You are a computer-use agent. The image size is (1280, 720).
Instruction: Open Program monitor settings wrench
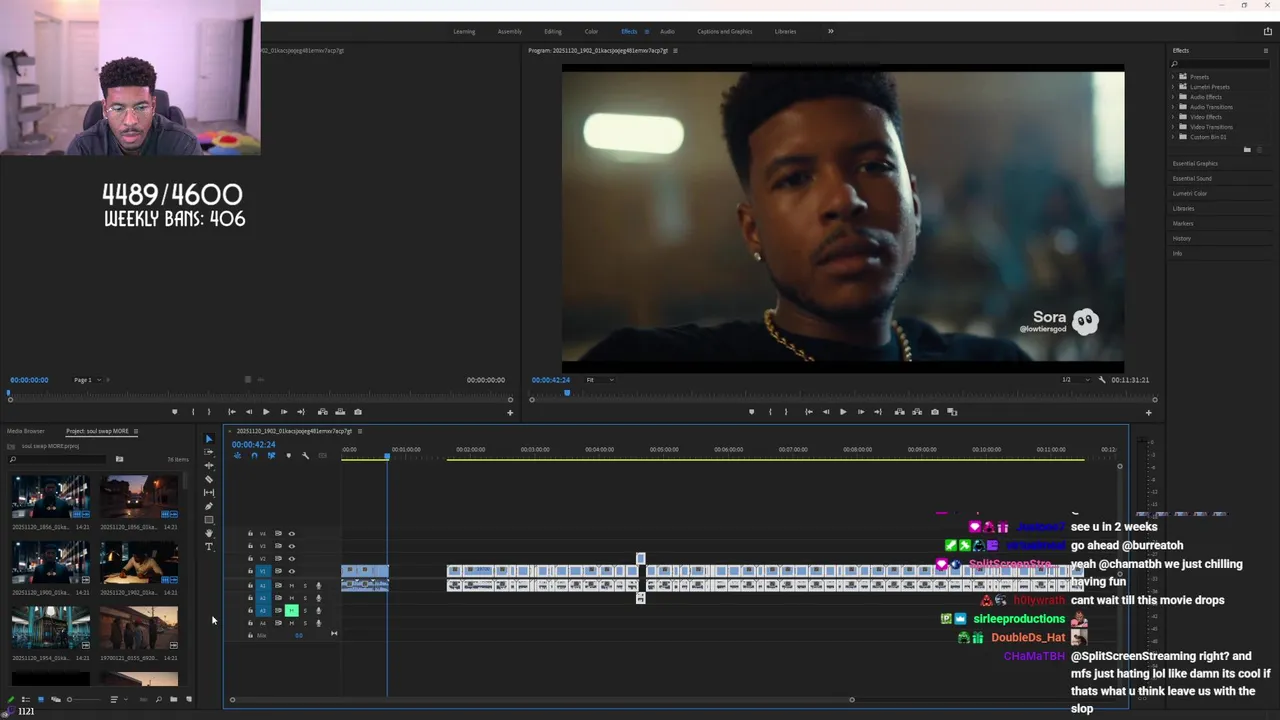[x=1102, y=380]
